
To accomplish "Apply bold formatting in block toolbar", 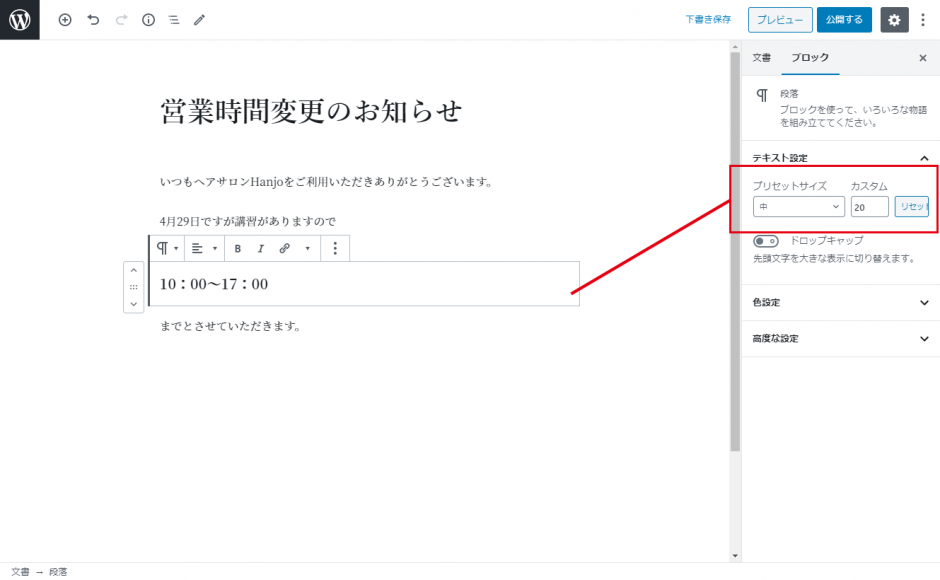I will coord(237,248).
